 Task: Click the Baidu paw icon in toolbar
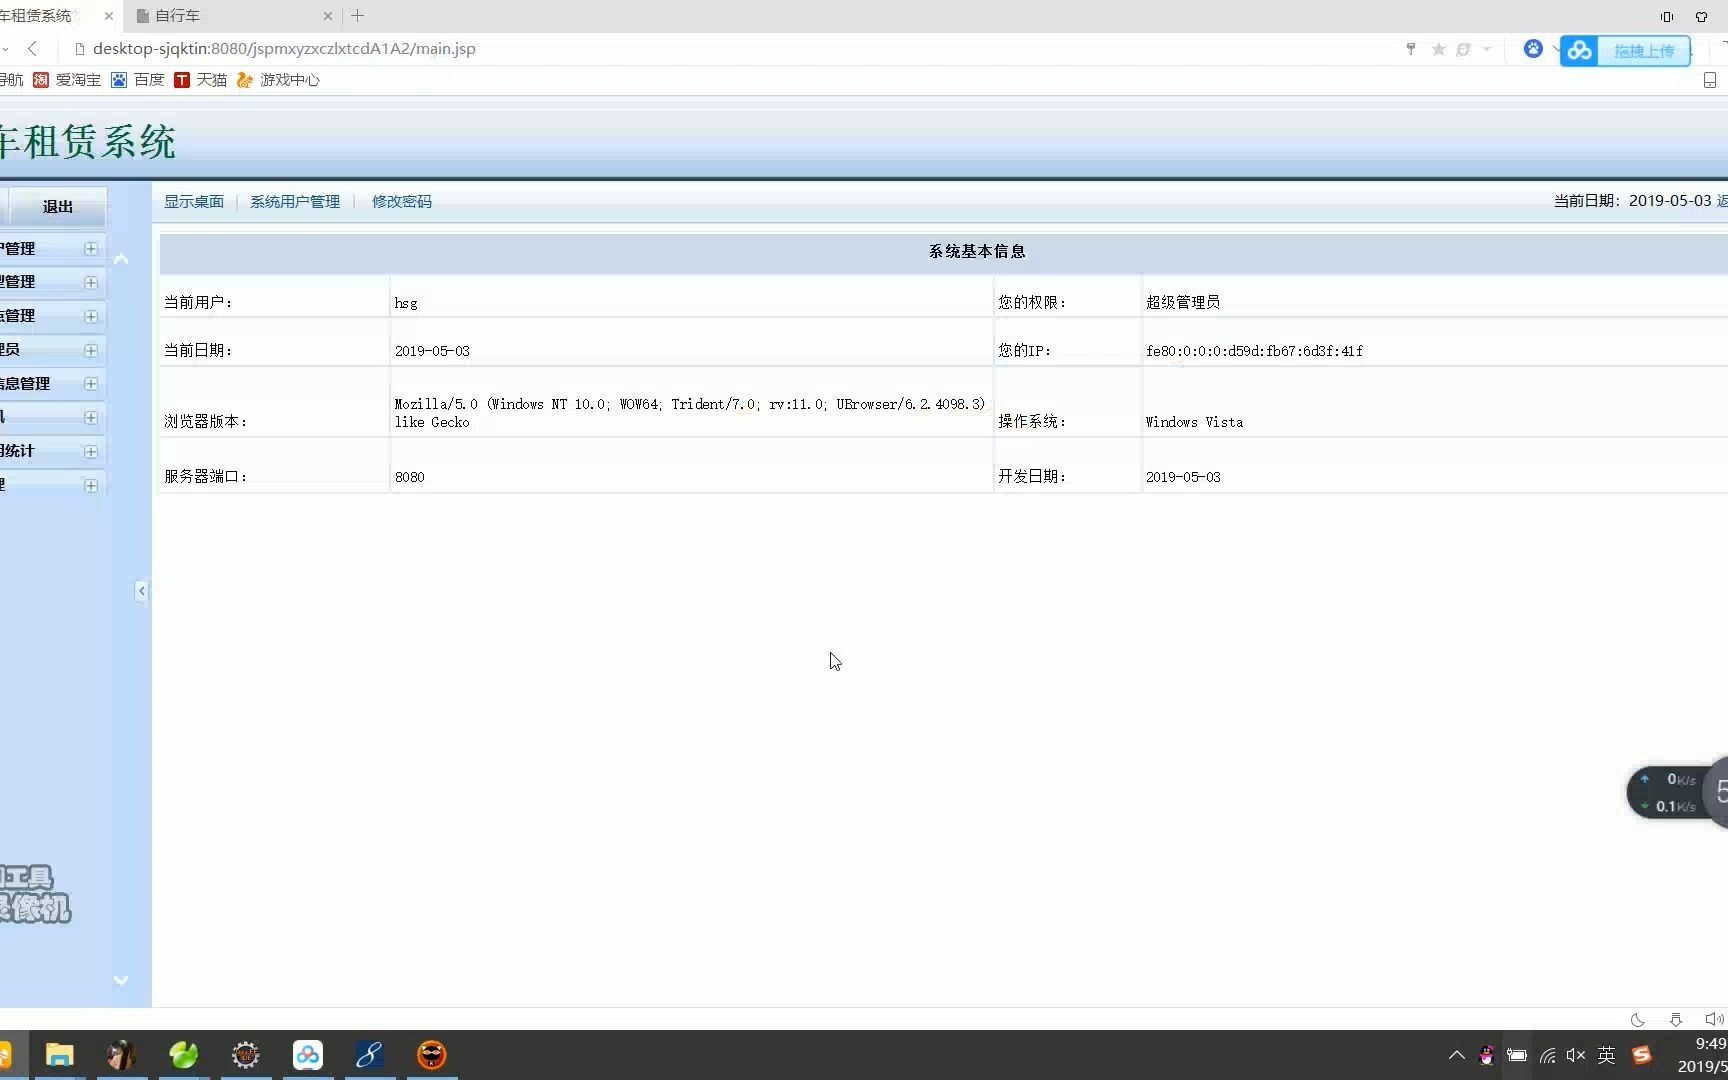(x=1533, y=48)
